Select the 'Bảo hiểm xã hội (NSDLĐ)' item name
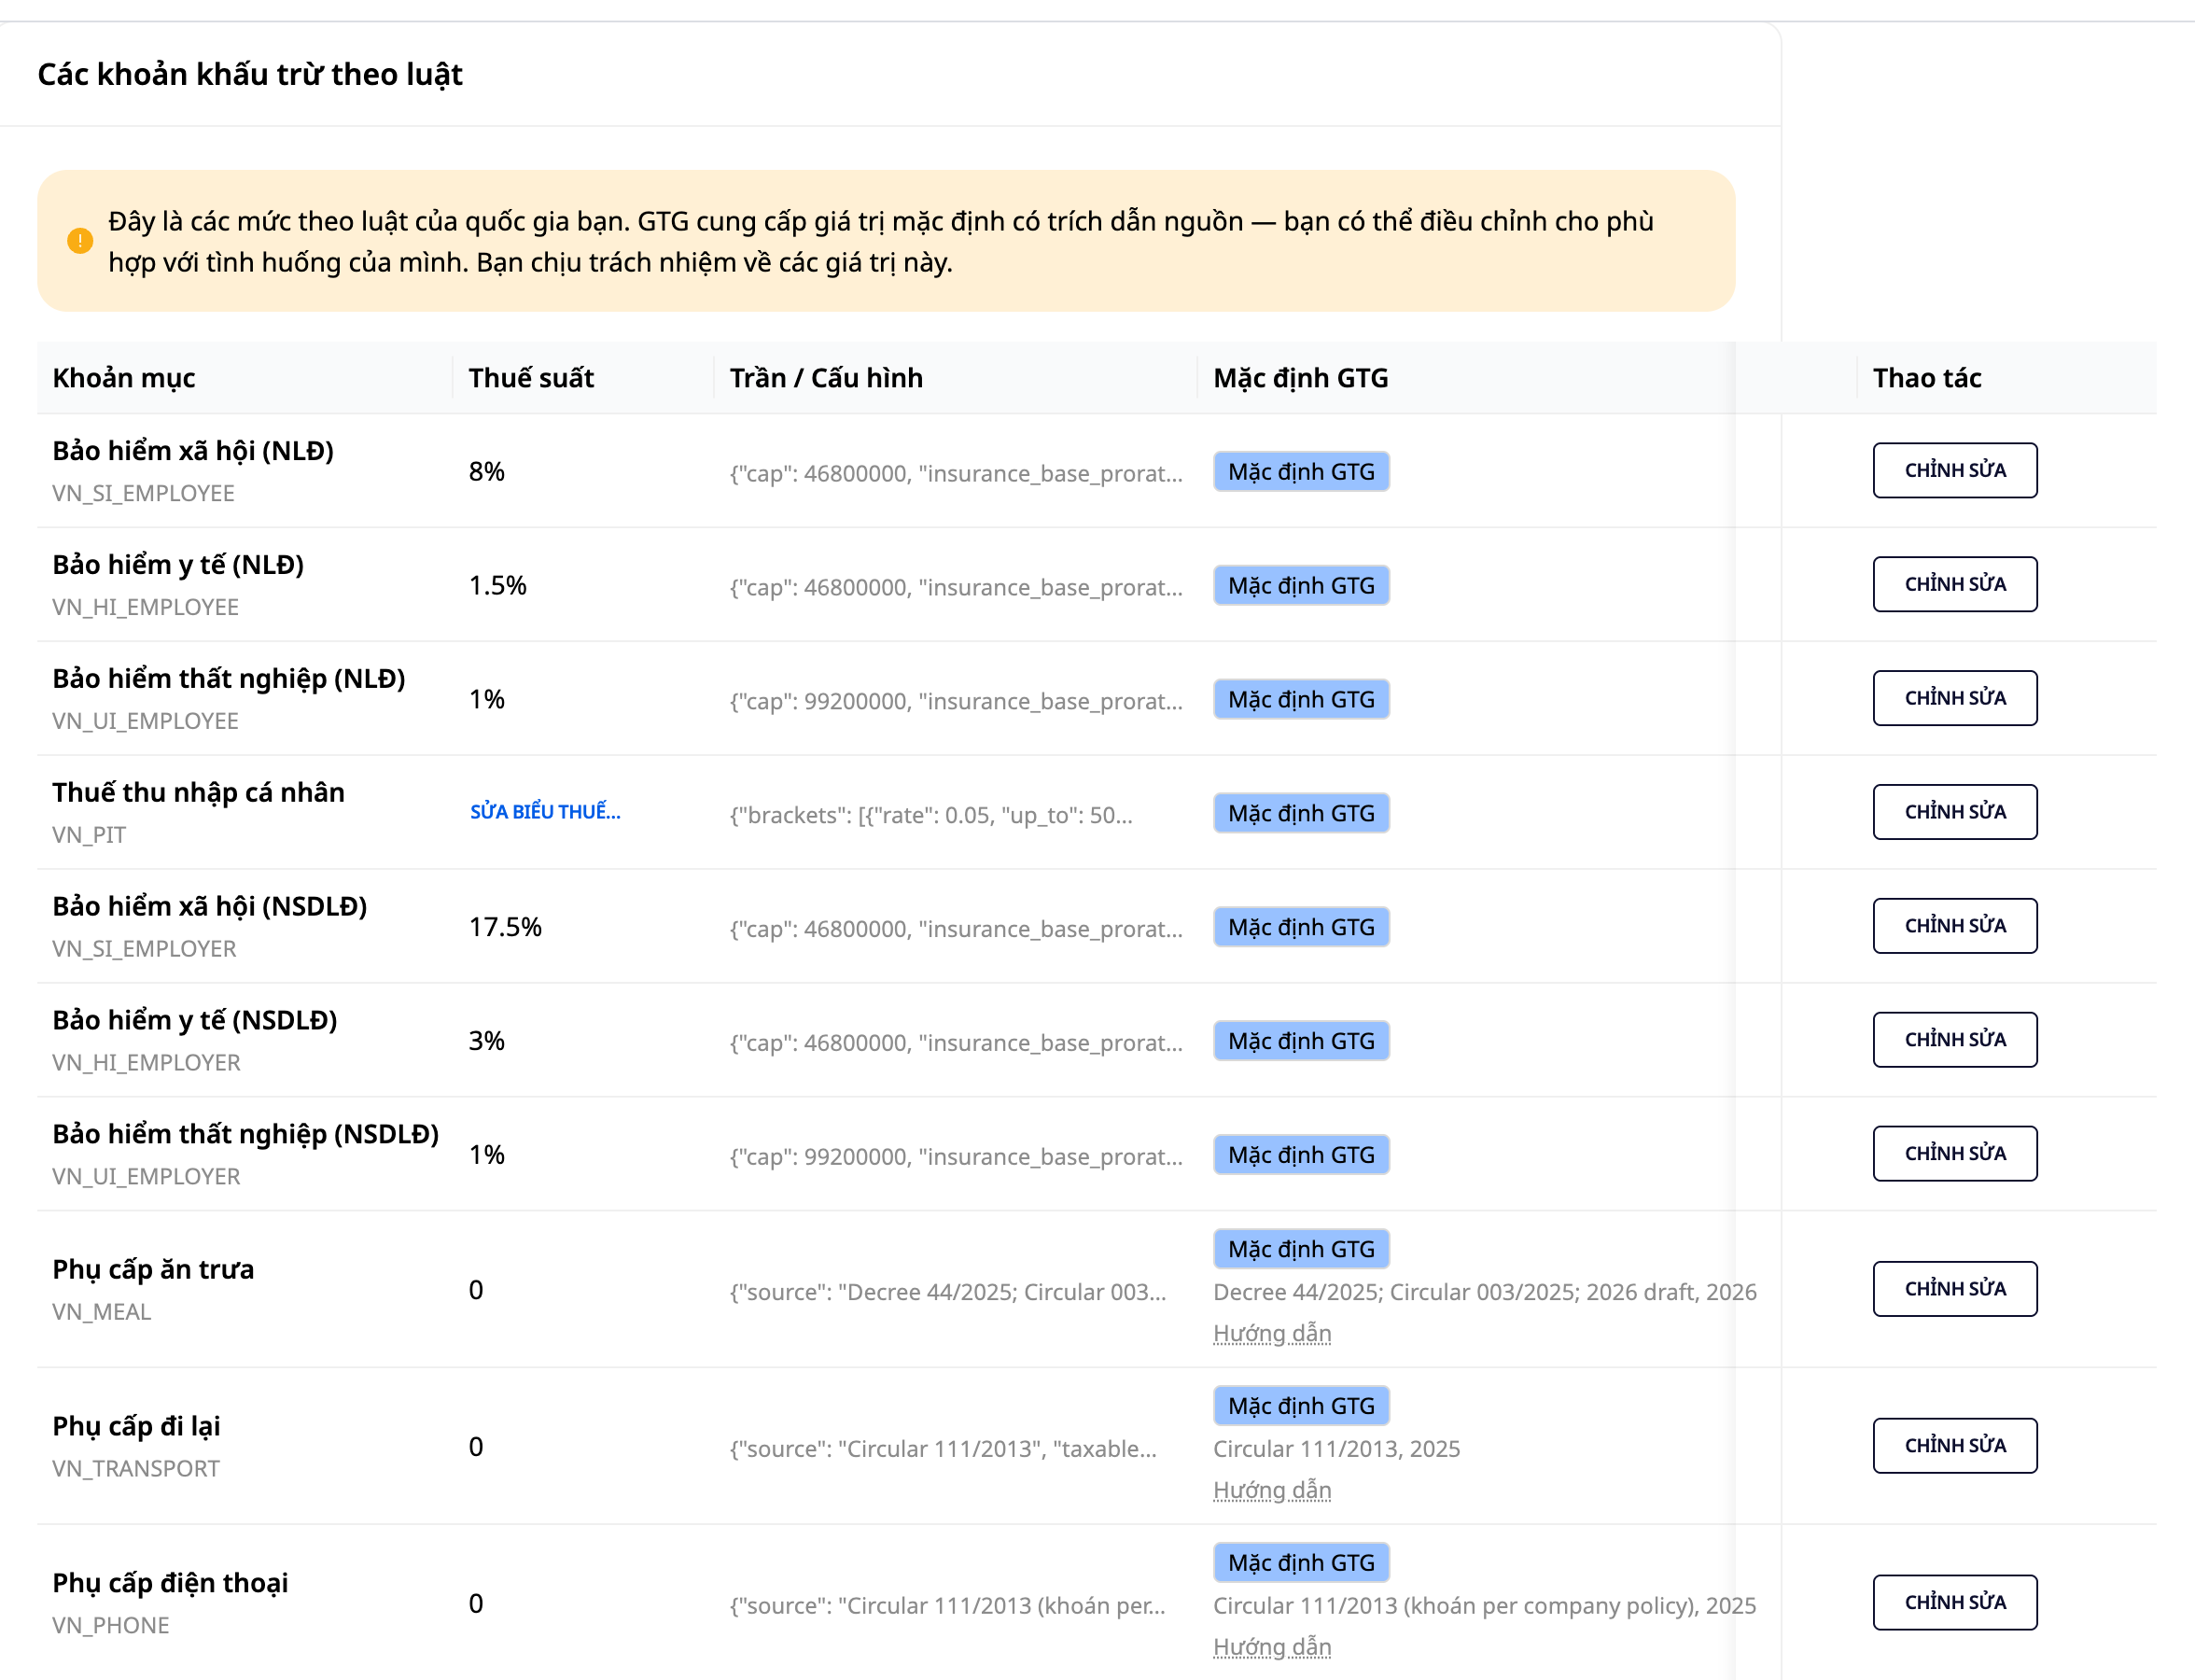Image resolution: width=2195 pixels, height=1680 pixels. click(210, 907)
